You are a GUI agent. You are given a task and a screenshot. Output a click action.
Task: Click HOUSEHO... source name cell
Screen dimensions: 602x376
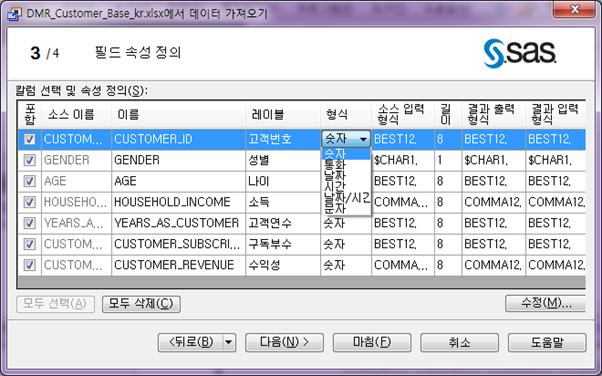point(76,202)
